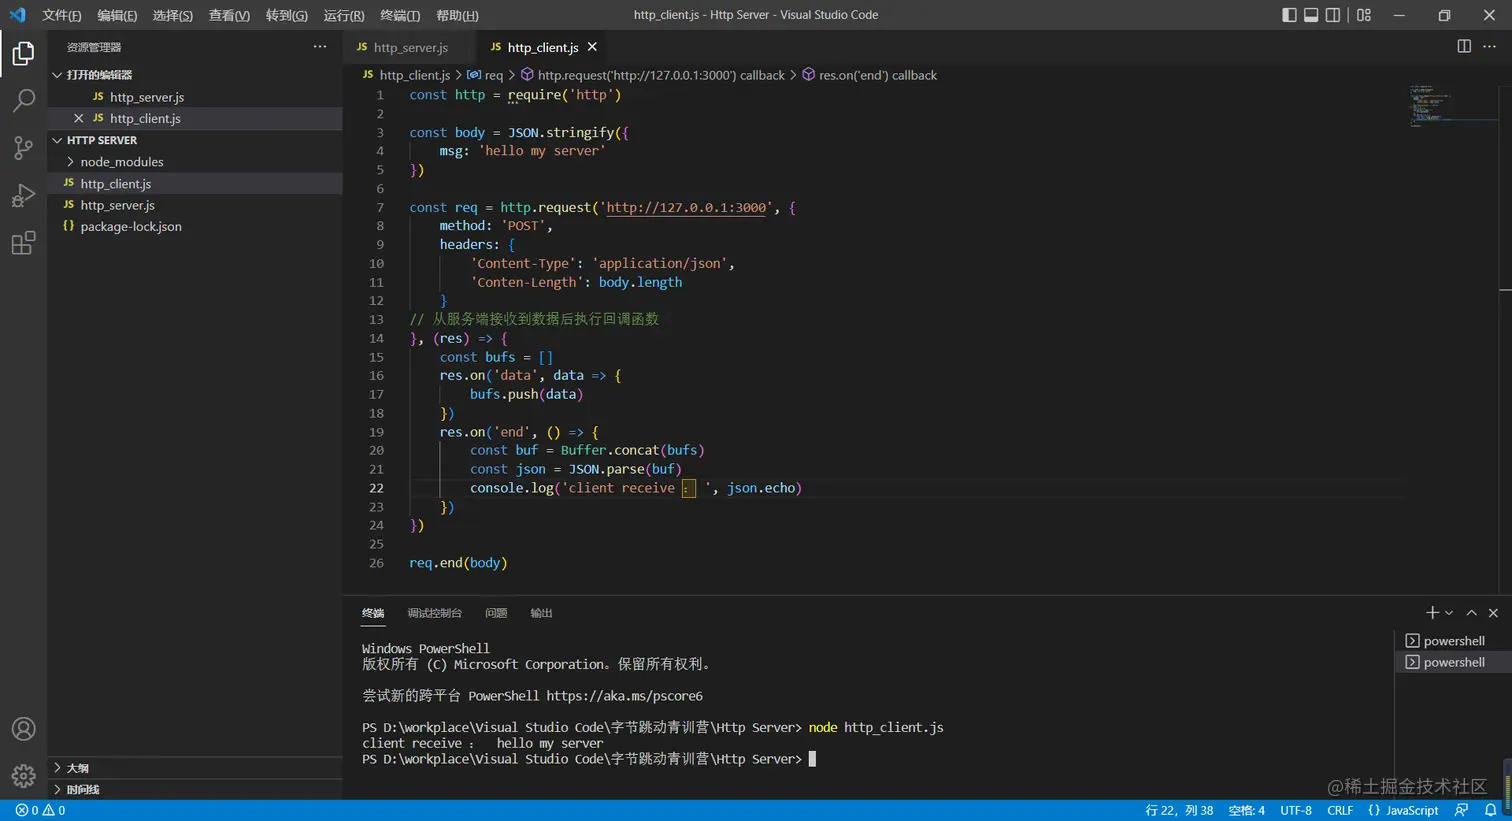Close the terminal panel

(1493, 613)
